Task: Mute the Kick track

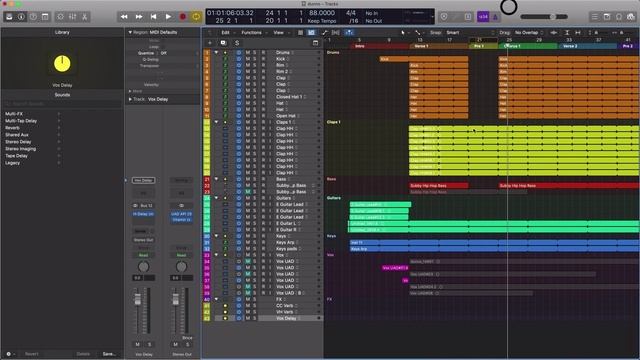Action: point(248,59)
